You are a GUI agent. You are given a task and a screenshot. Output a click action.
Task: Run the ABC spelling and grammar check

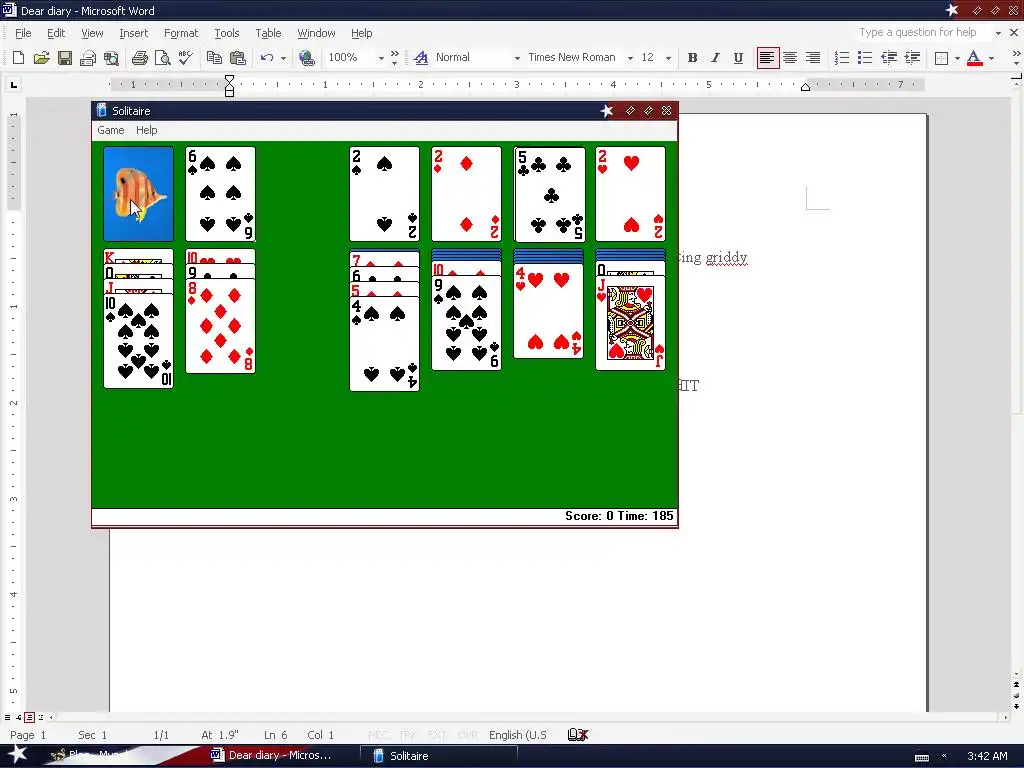pyautogui.click(x=186, y=58)
